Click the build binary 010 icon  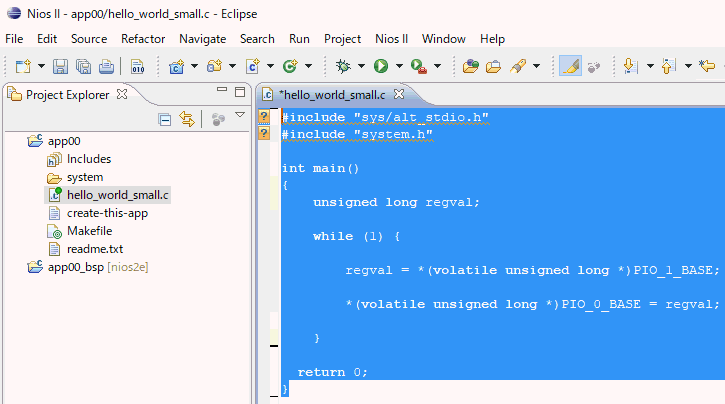(137, 67)
